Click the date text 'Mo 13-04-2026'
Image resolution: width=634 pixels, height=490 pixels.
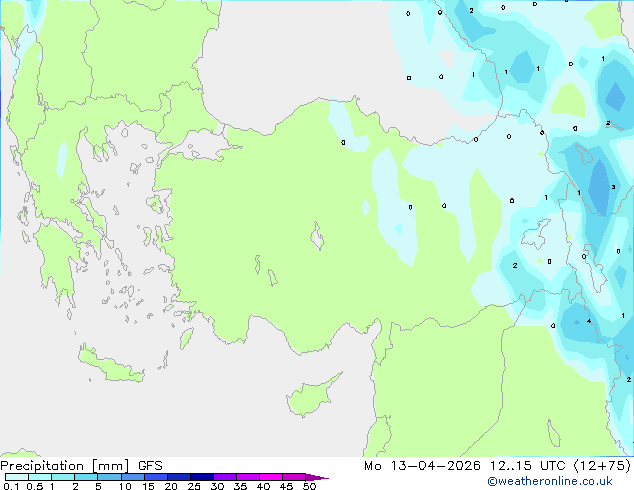422,466
